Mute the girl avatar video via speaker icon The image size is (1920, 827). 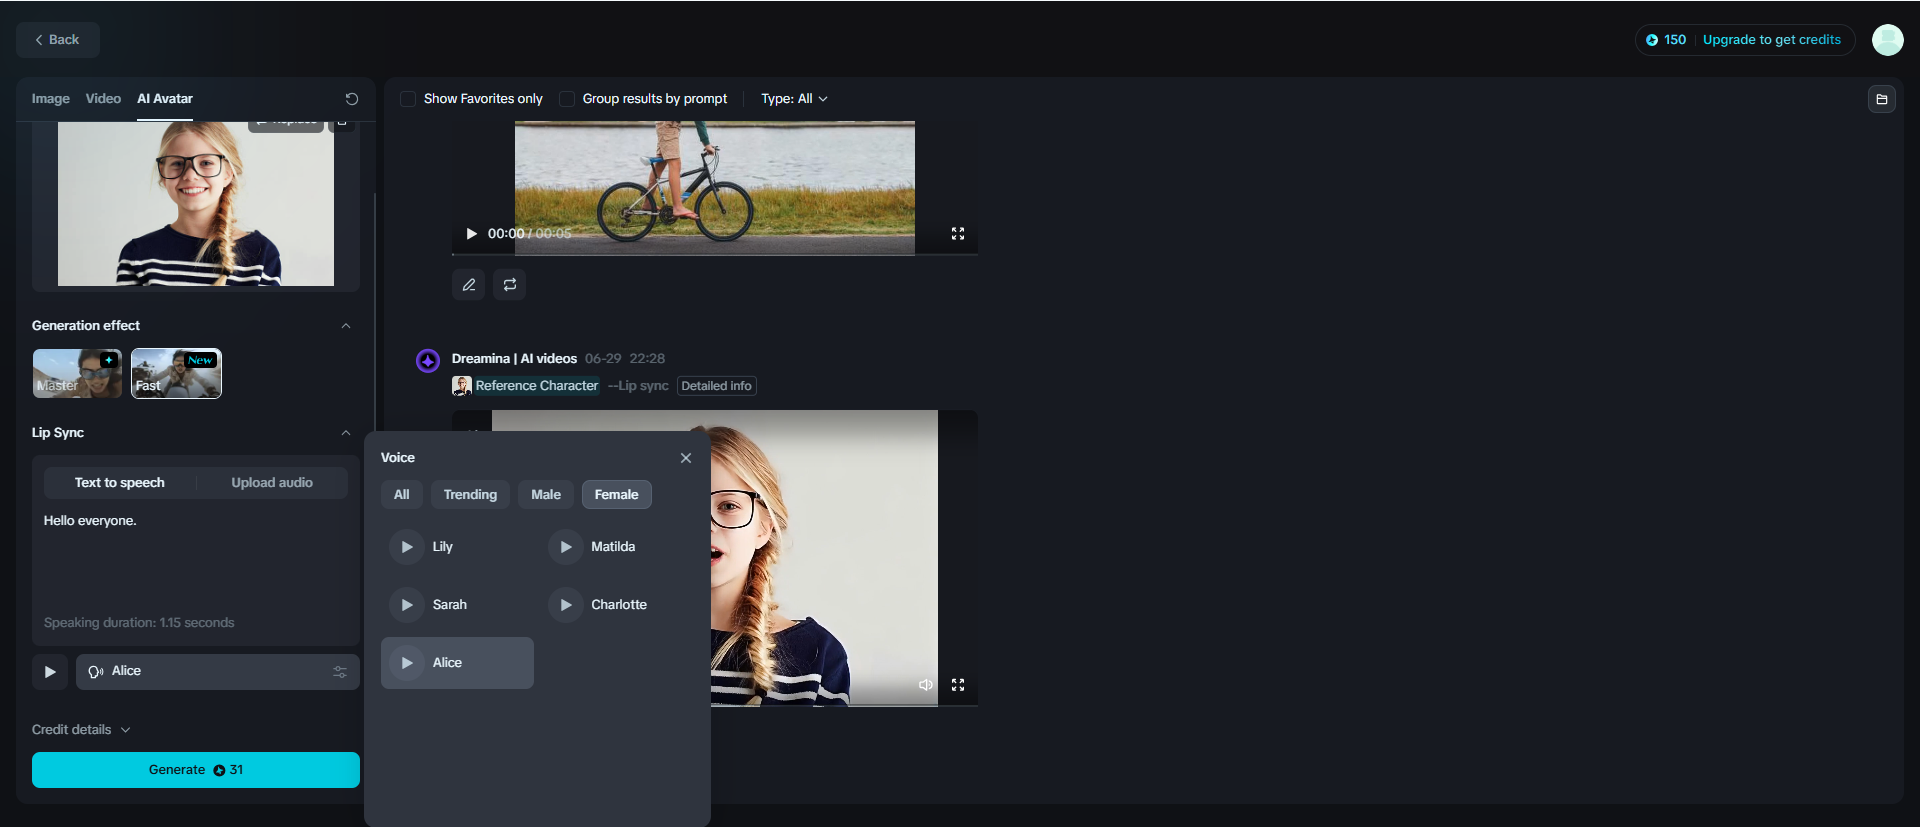point(926,685)
